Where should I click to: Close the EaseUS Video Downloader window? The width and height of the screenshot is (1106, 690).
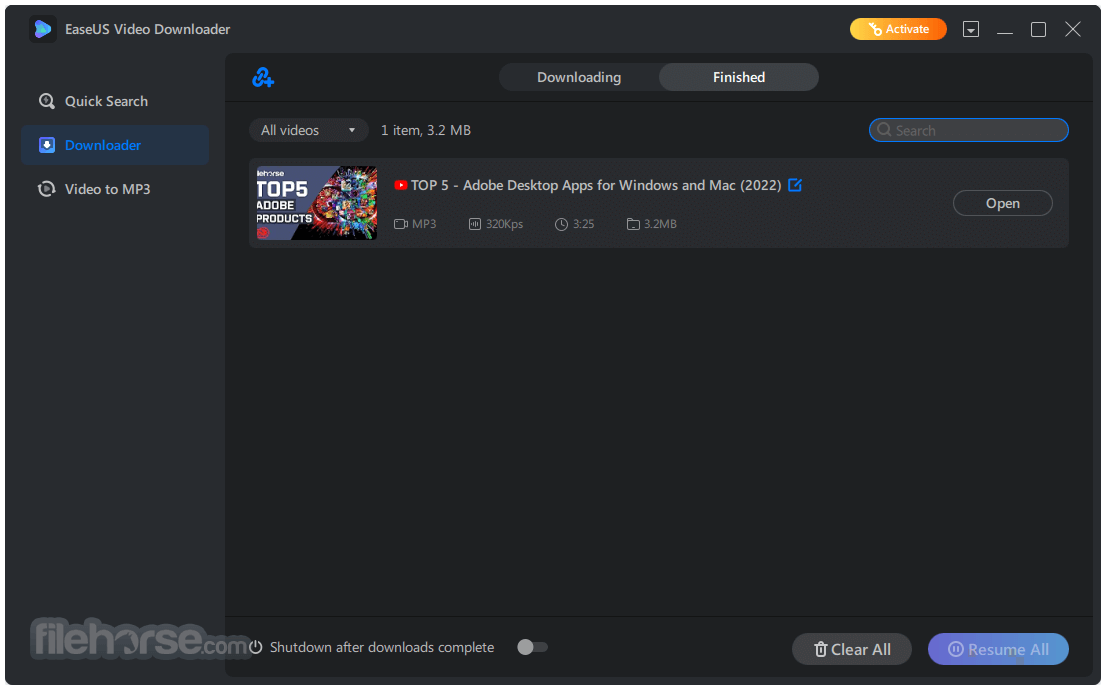(1073, 29)
